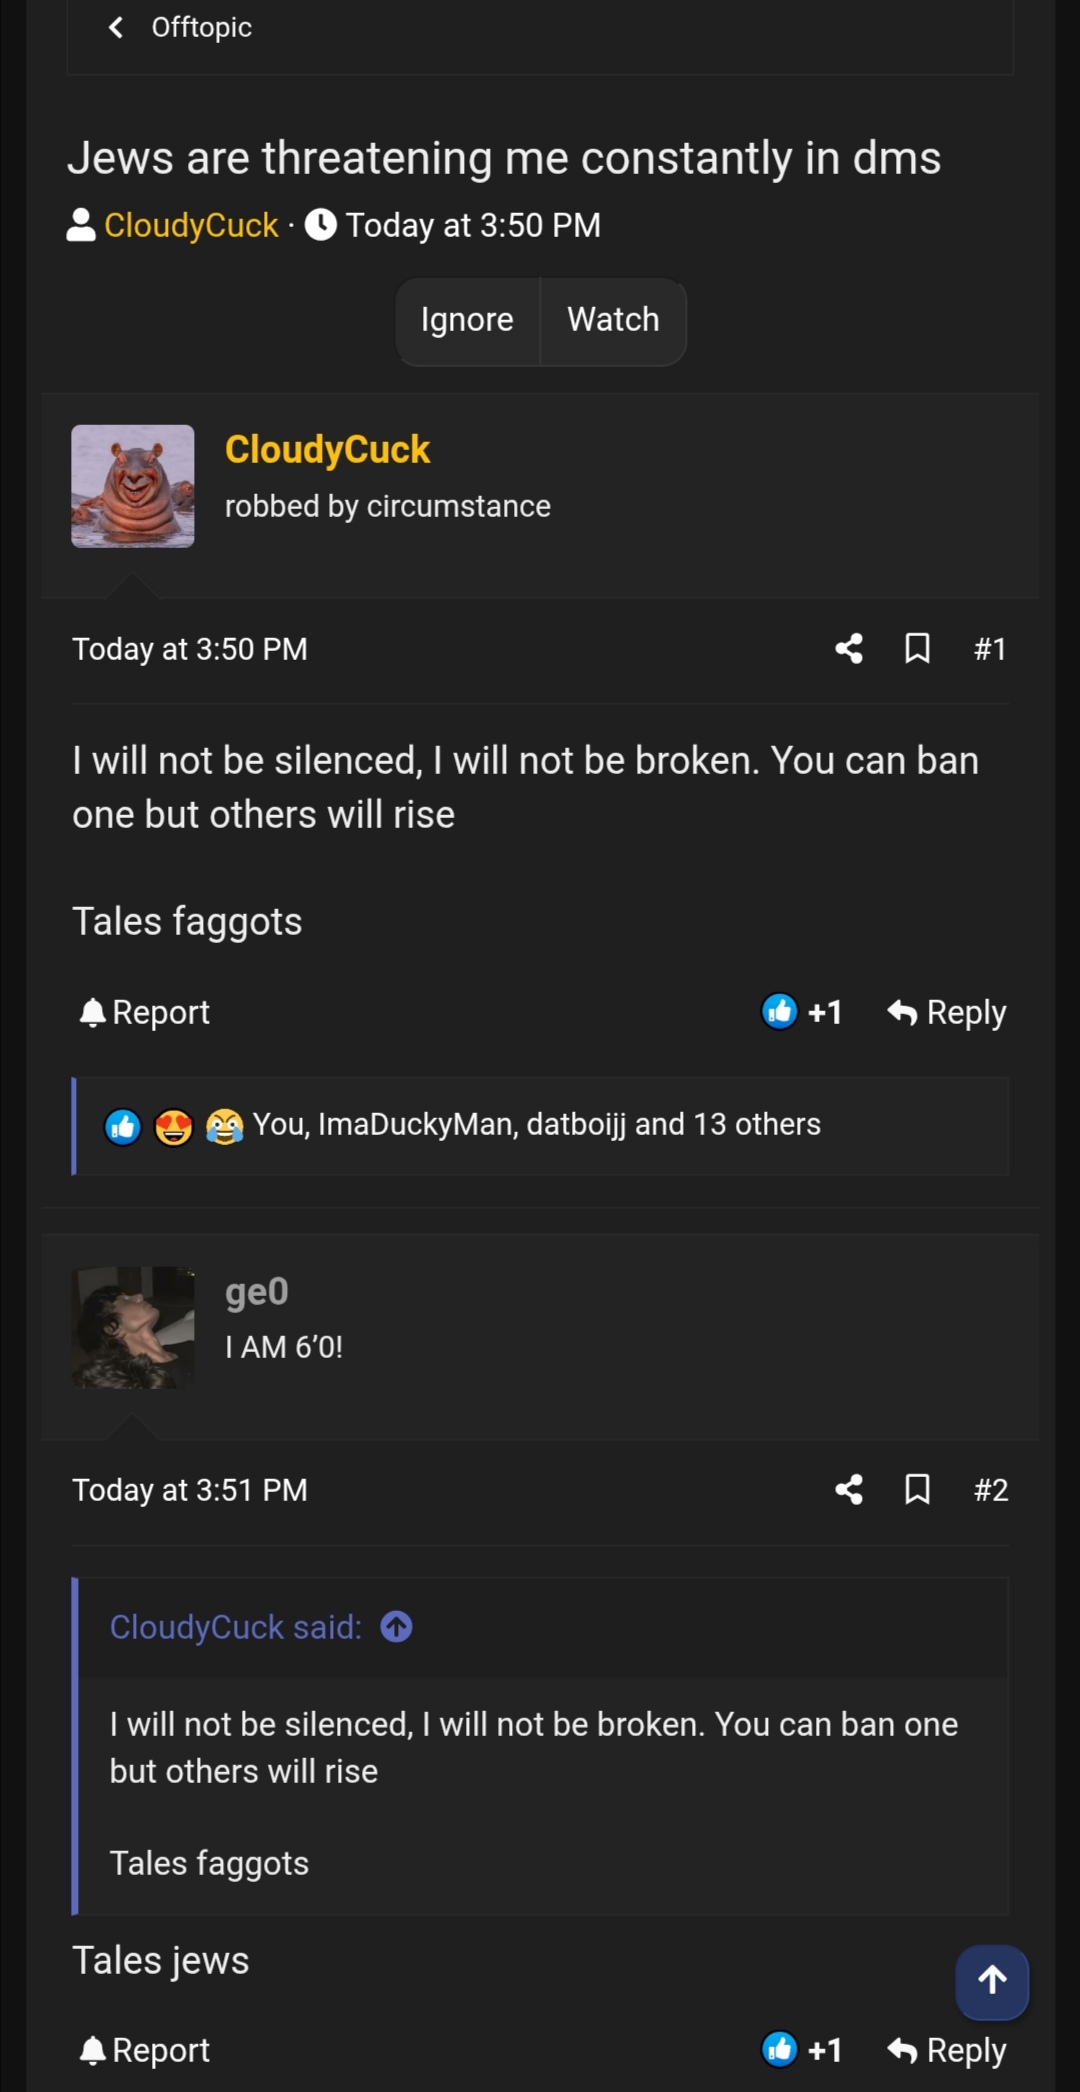Select the thumbs-up reaction icon in the reactions bar

pos(123,1124)
